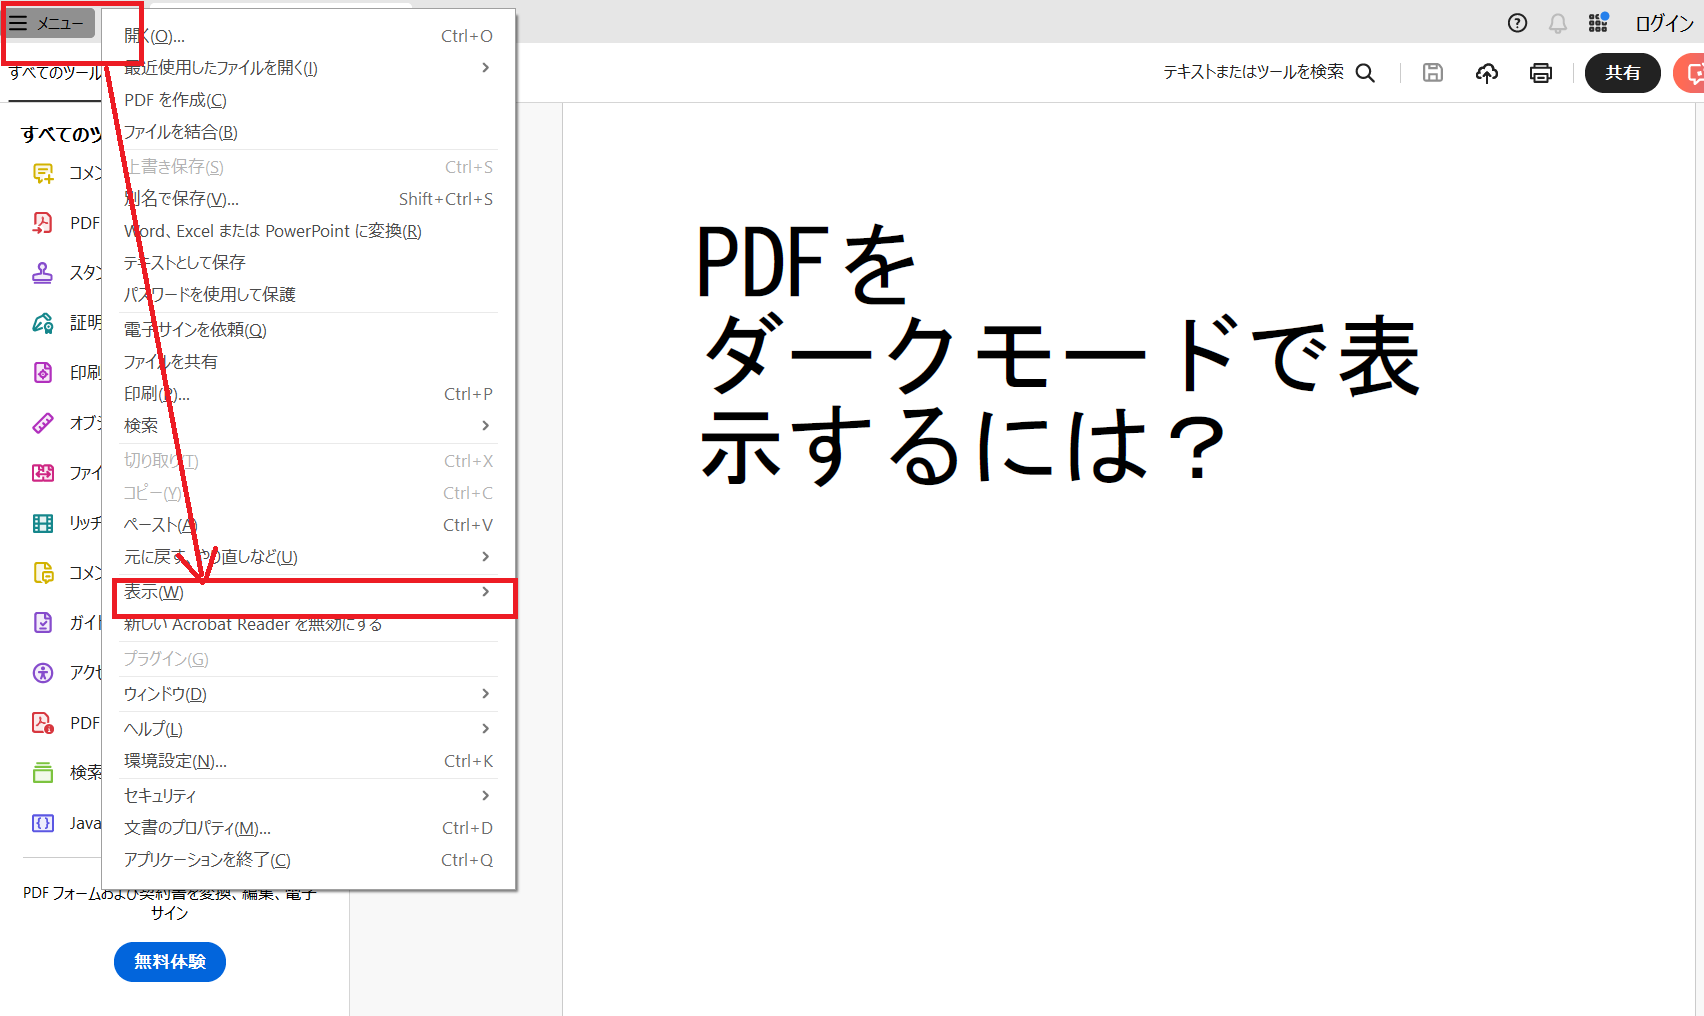The height and width of the screenshot is (1016, 1704).
Task: Expand the 最近使用したファイルを開く submenu
Action: tap(486, 67)
